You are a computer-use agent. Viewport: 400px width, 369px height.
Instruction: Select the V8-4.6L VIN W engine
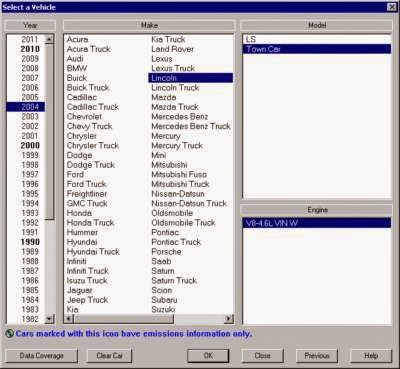(x=317, y=223)
